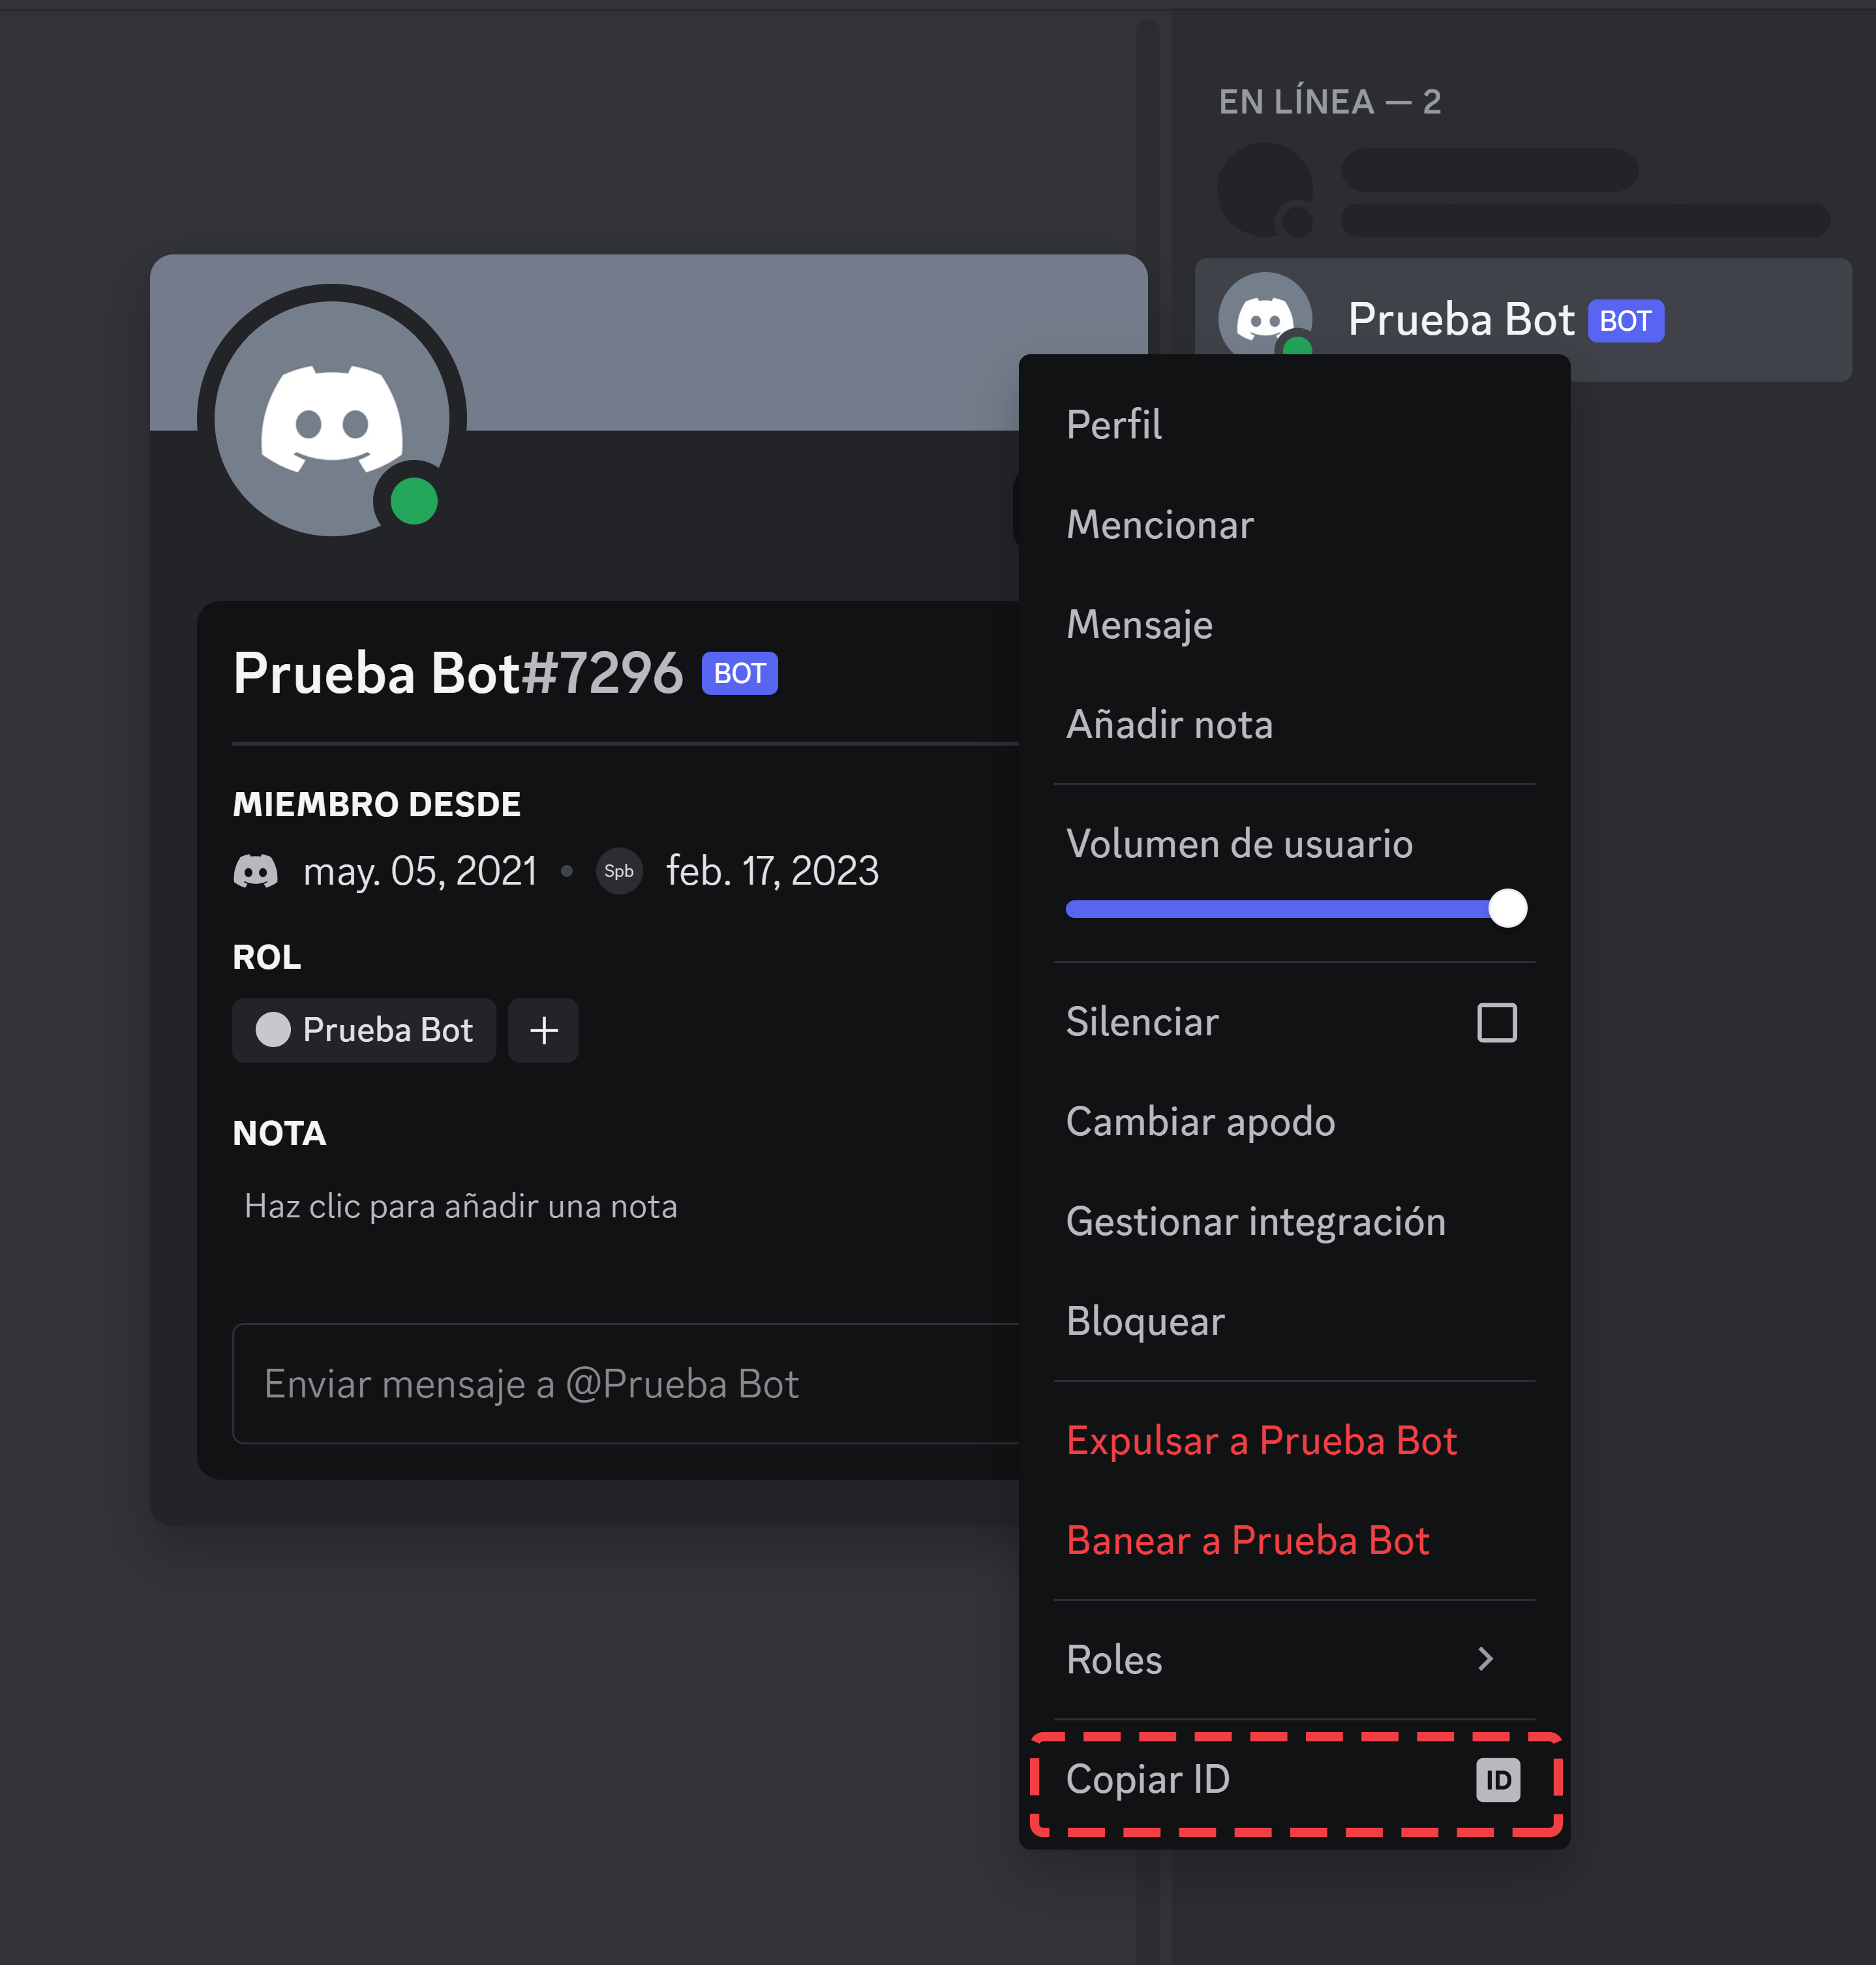Image resolution: width=1876 pixels, height=1965 pixels.
Task: Click the Discord join date icon
Action: pos(256,871)
